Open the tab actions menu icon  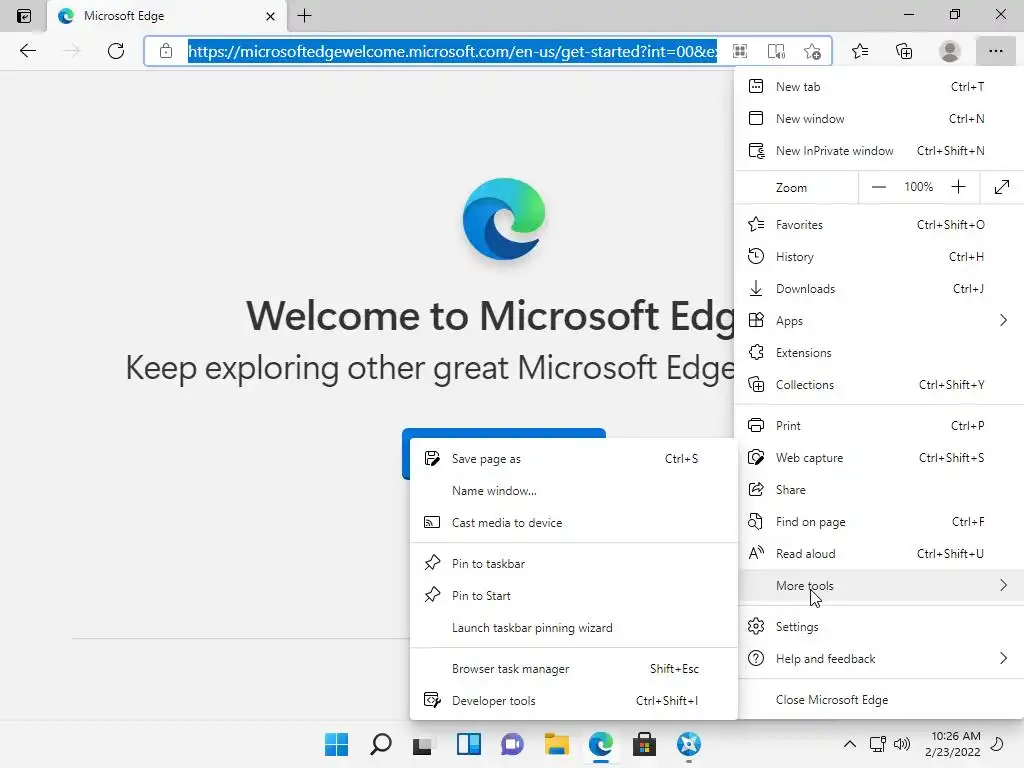pos(24,16)
